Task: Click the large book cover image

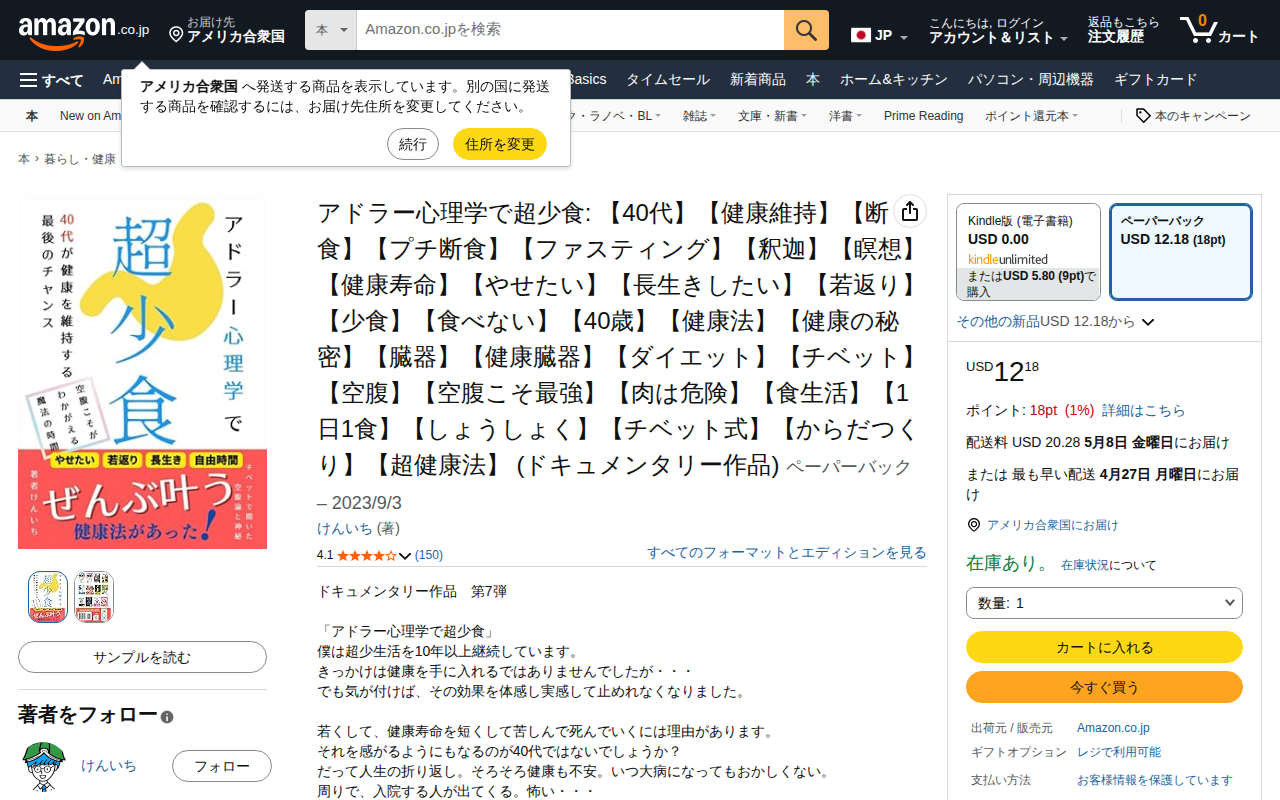Action: point(142,373)
